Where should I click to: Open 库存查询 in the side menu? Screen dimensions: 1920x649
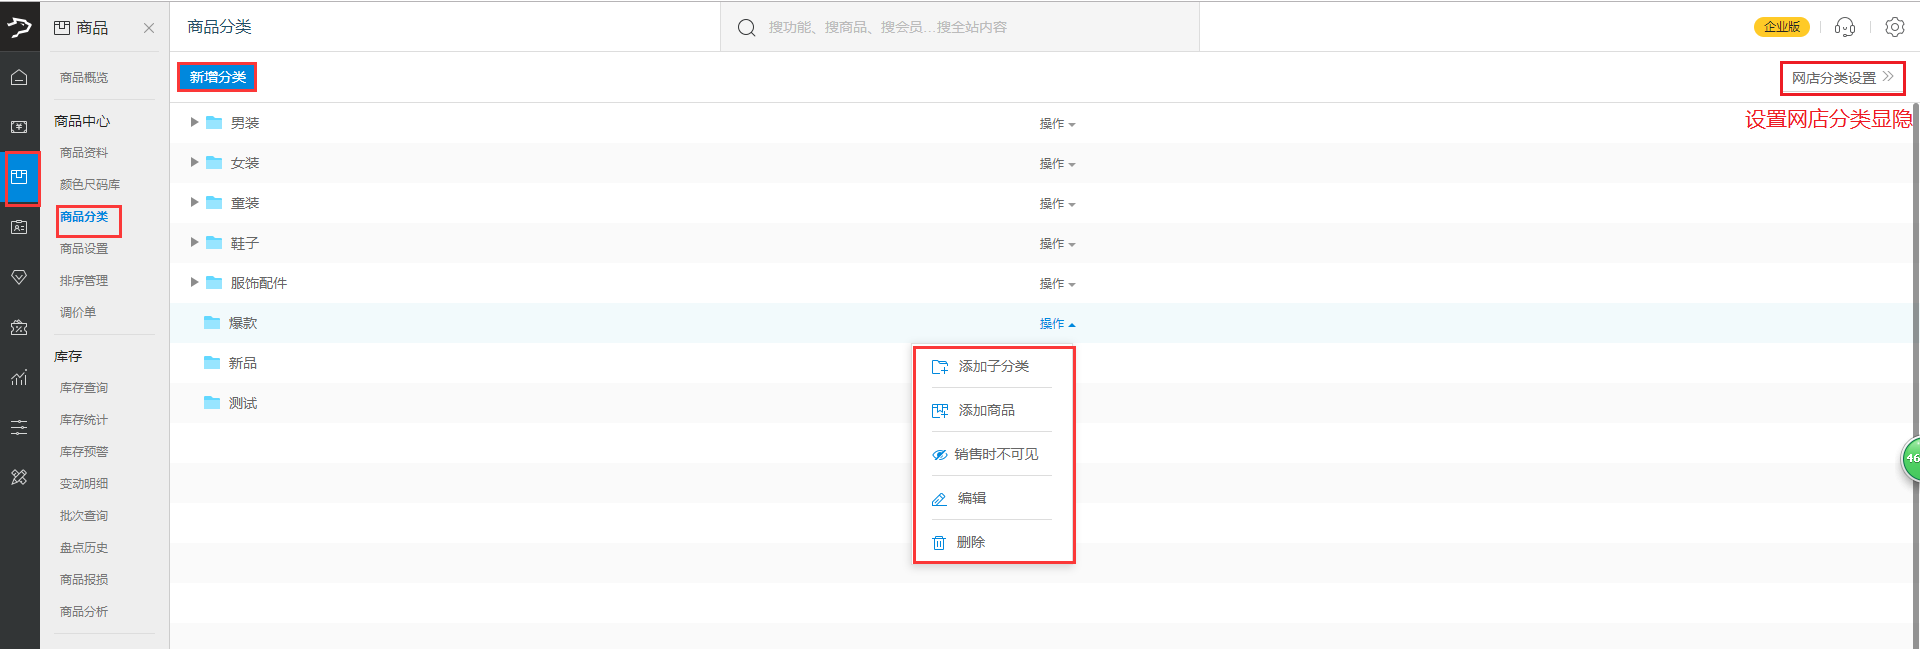[x=84, y=388]
